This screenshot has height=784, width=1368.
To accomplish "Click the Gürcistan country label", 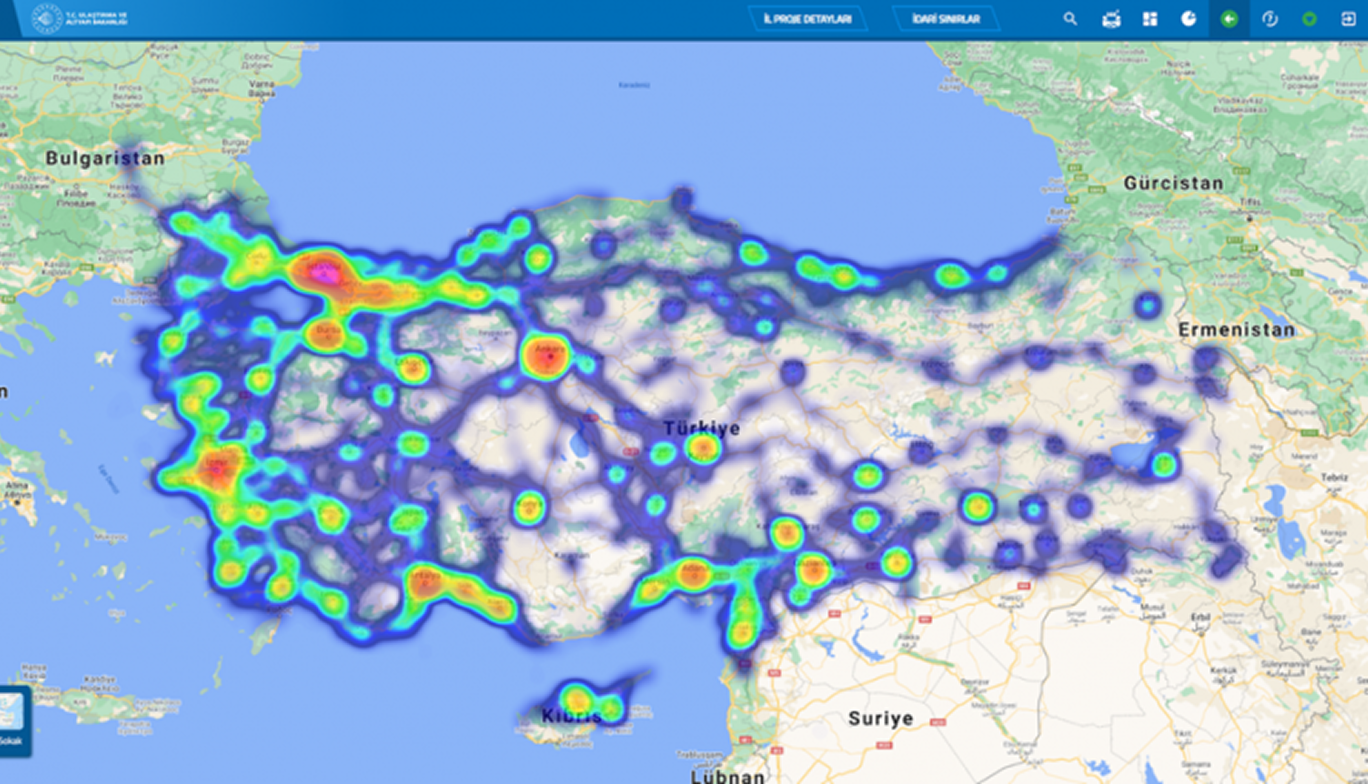I will tap(1173, 183).
